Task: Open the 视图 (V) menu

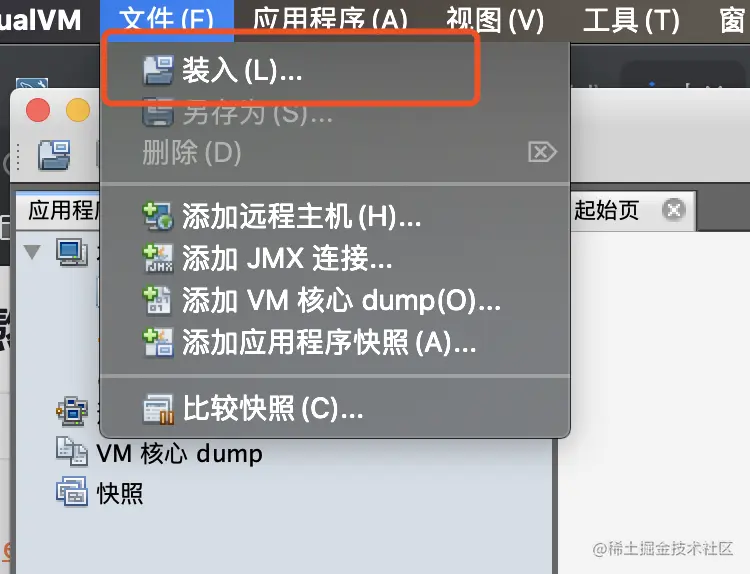Action: (x=495, y=20)
